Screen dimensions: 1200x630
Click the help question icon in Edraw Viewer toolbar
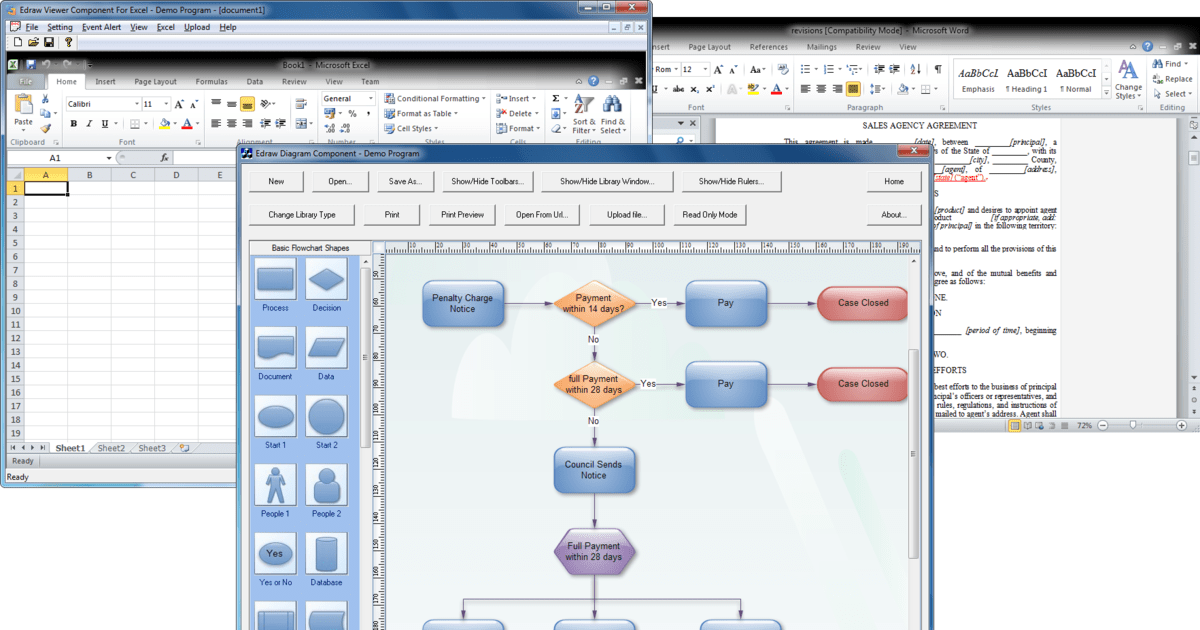pos(69,42)
